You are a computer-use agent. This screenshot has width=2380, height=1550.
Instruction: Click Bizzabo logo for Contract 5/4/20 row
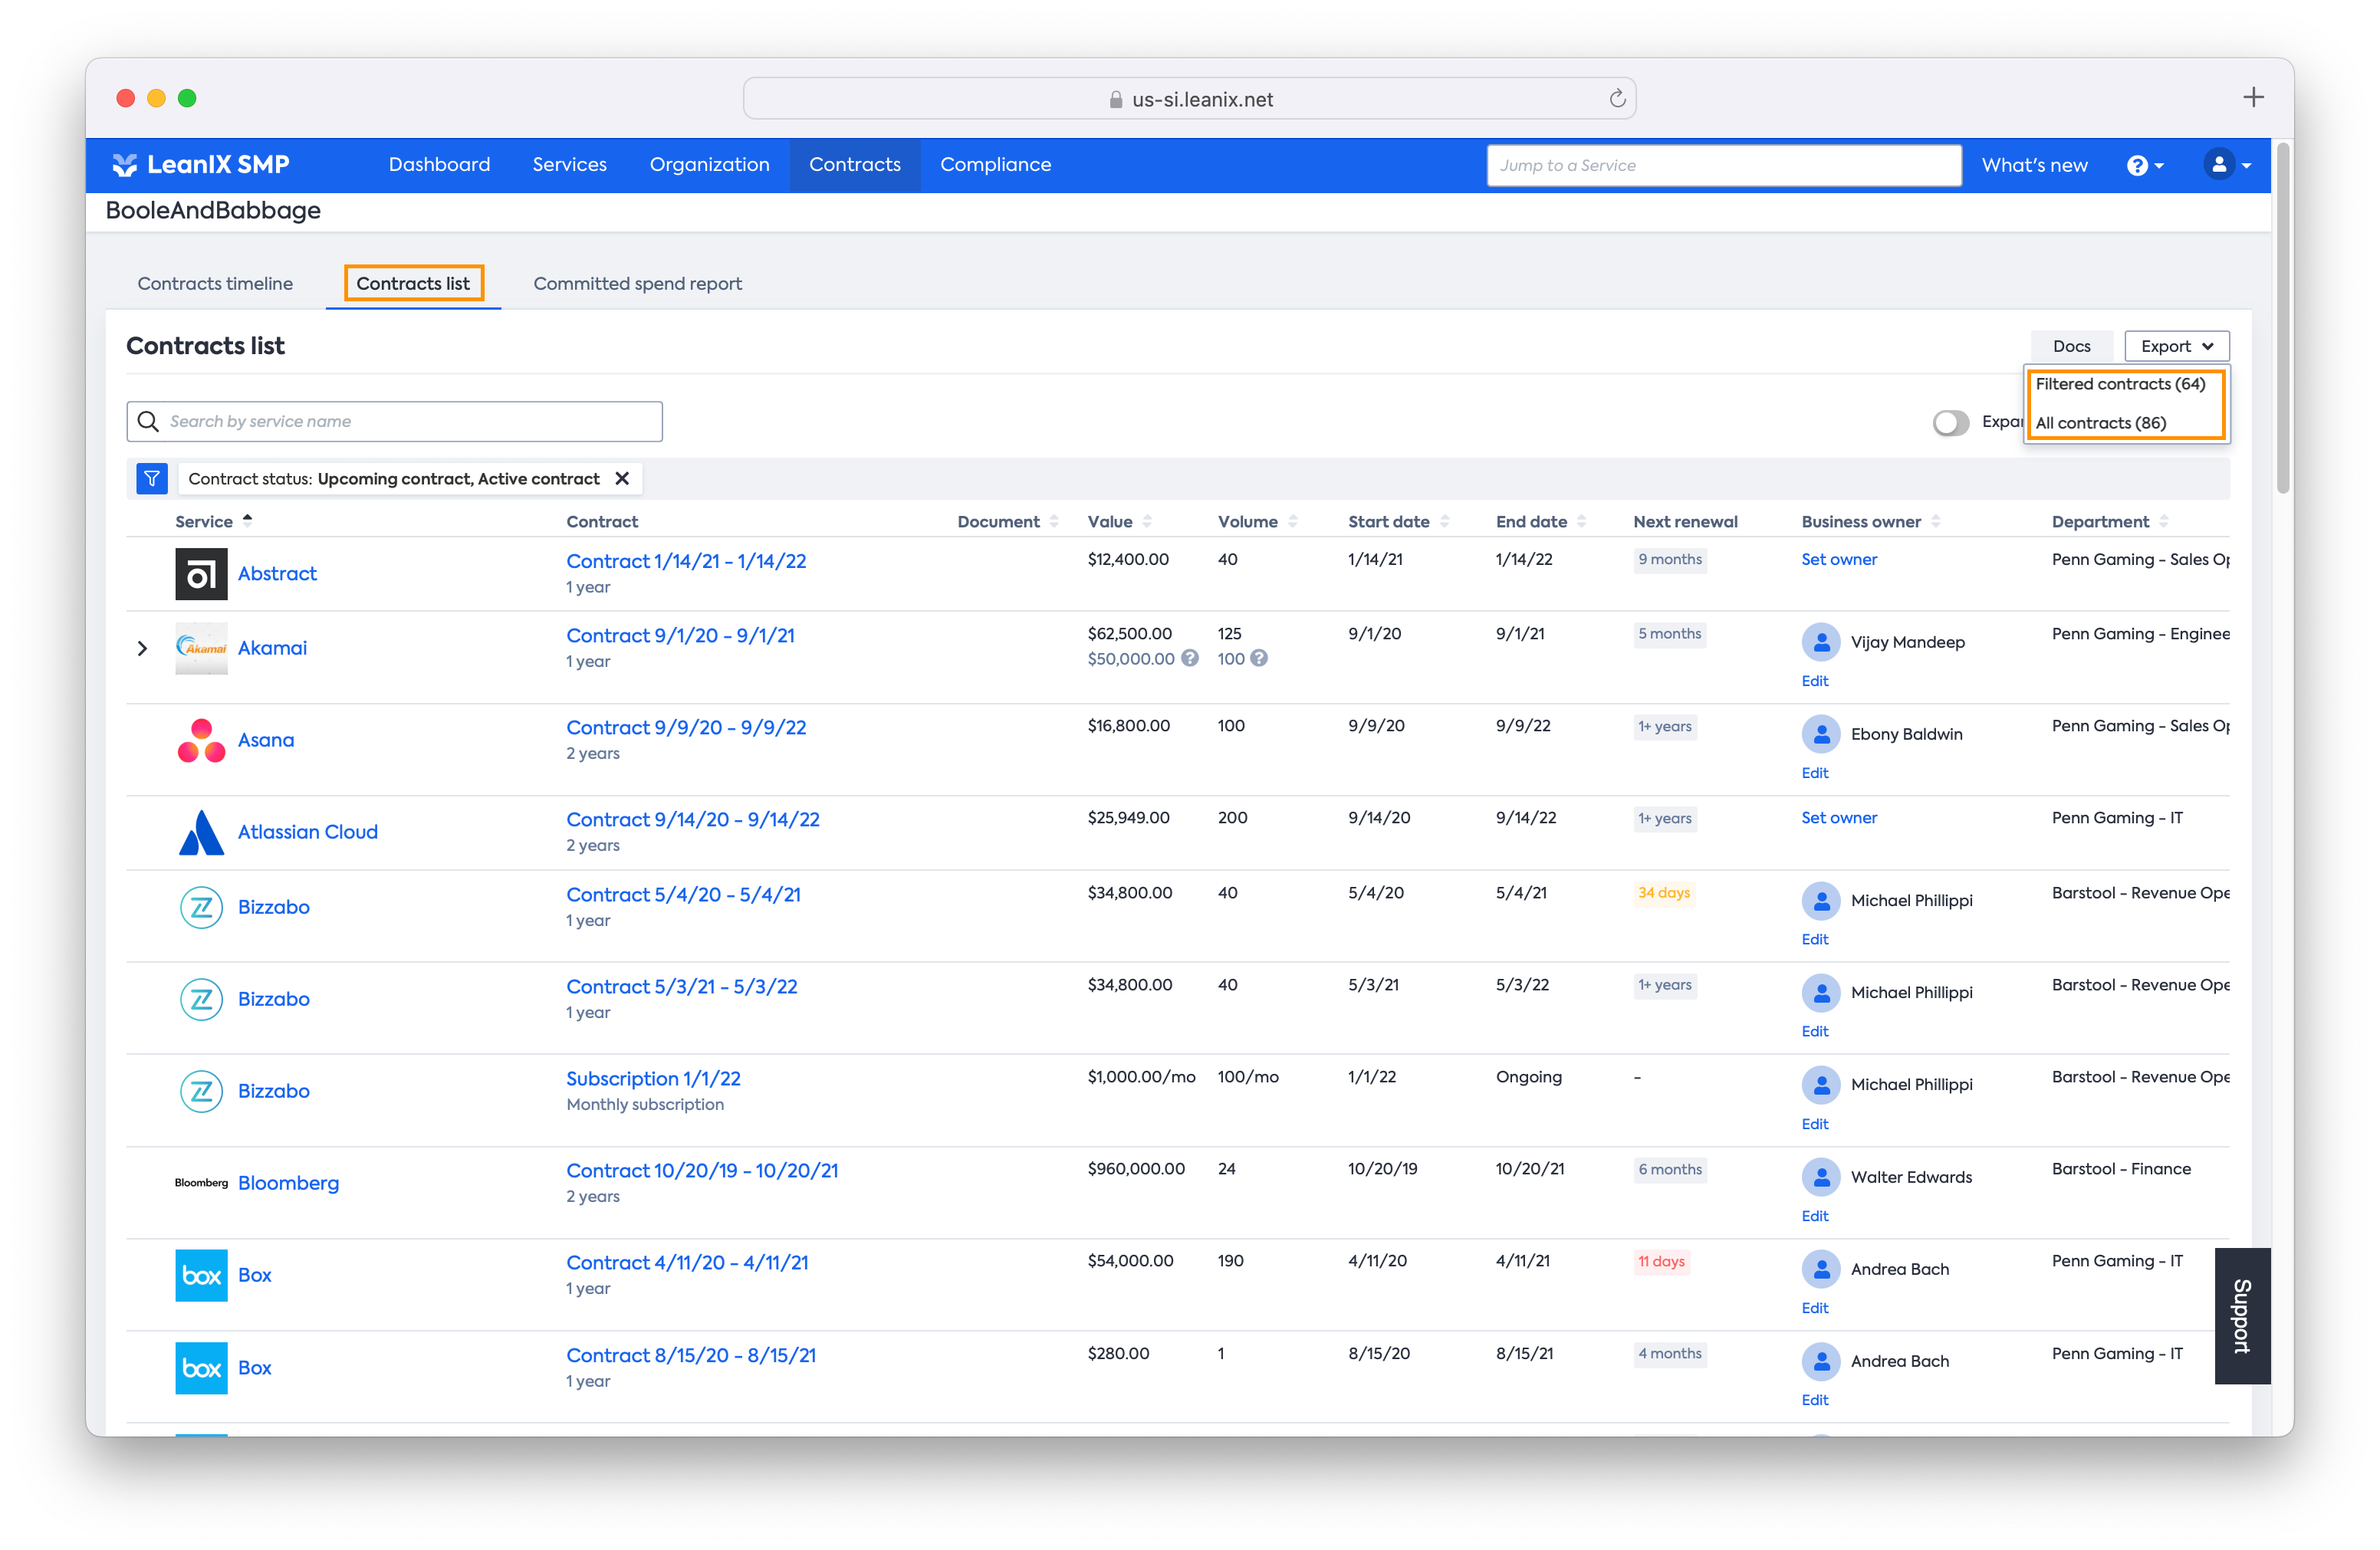[201, 907]
